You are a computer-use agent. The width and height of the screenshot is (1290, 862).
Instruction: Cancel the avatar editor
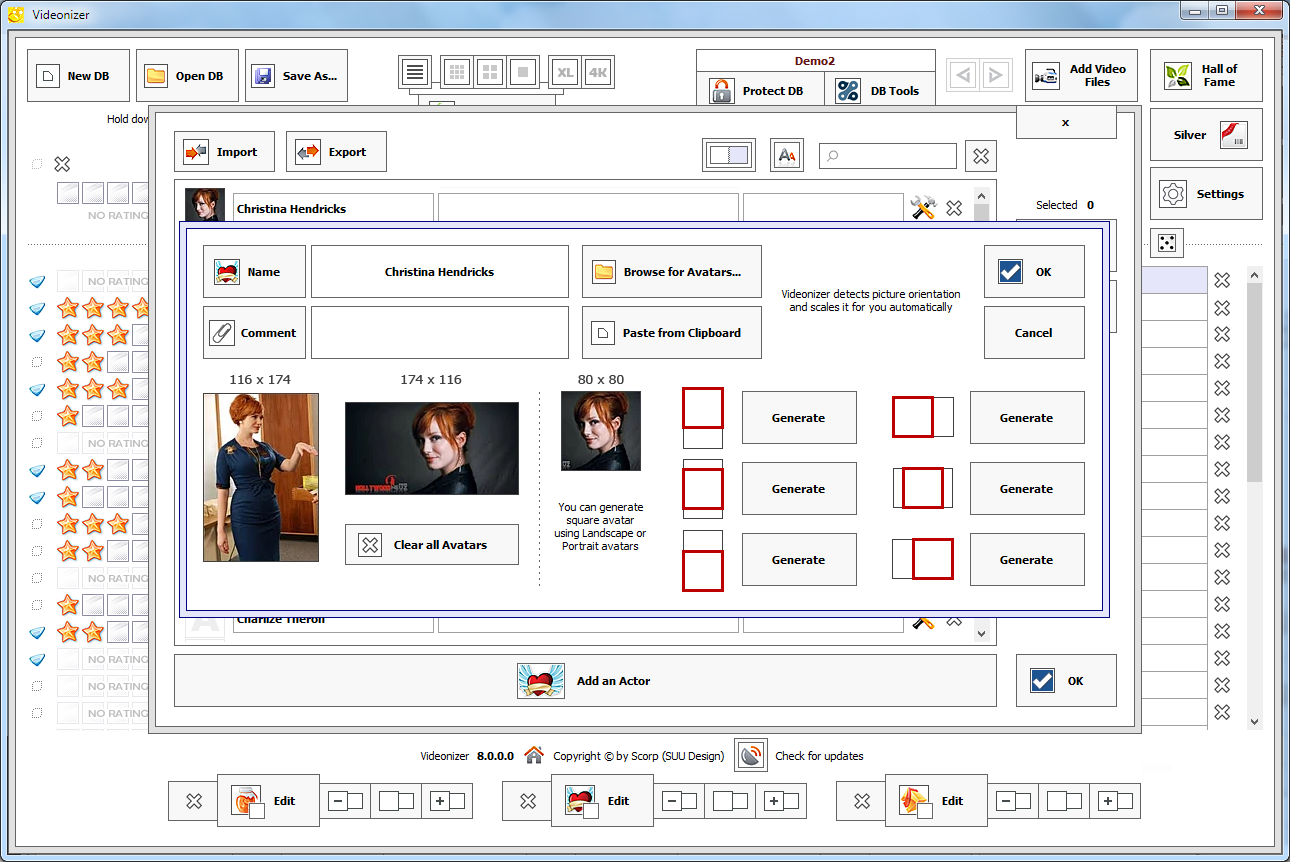pos(1034,333)
